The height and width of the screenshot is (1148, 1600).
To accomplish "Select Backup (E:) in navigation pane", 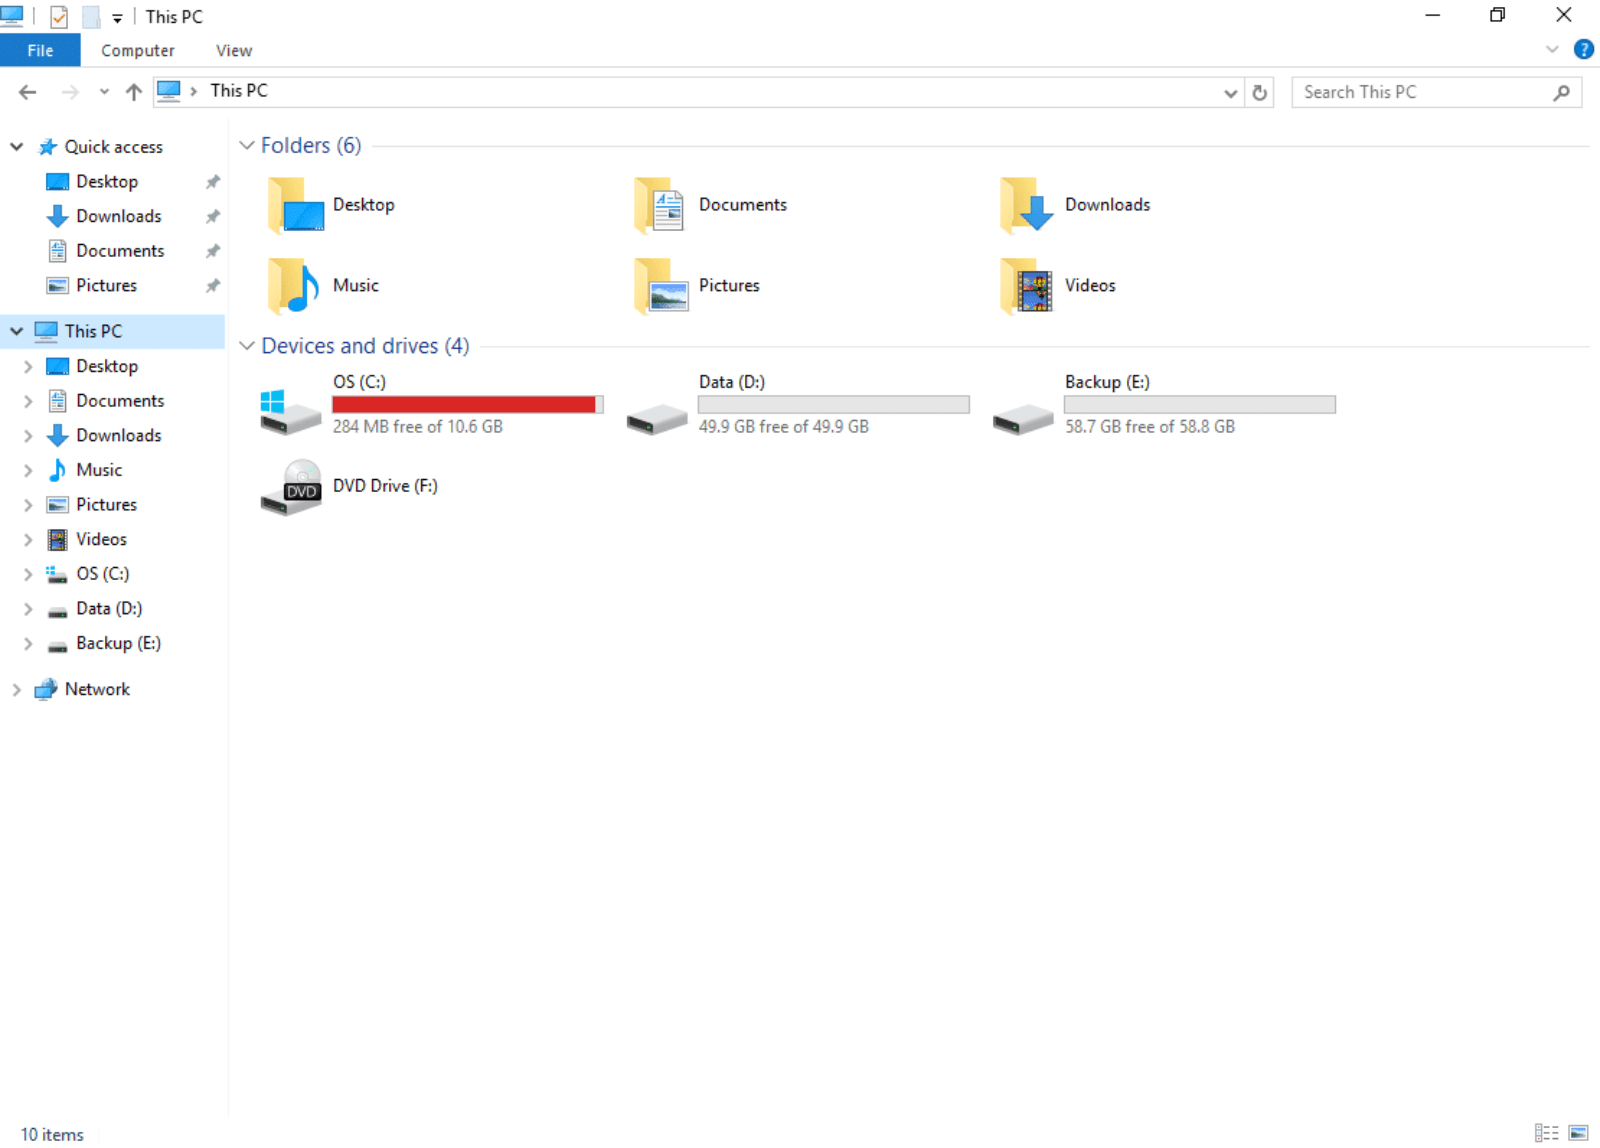I will (x=118, y=644).
